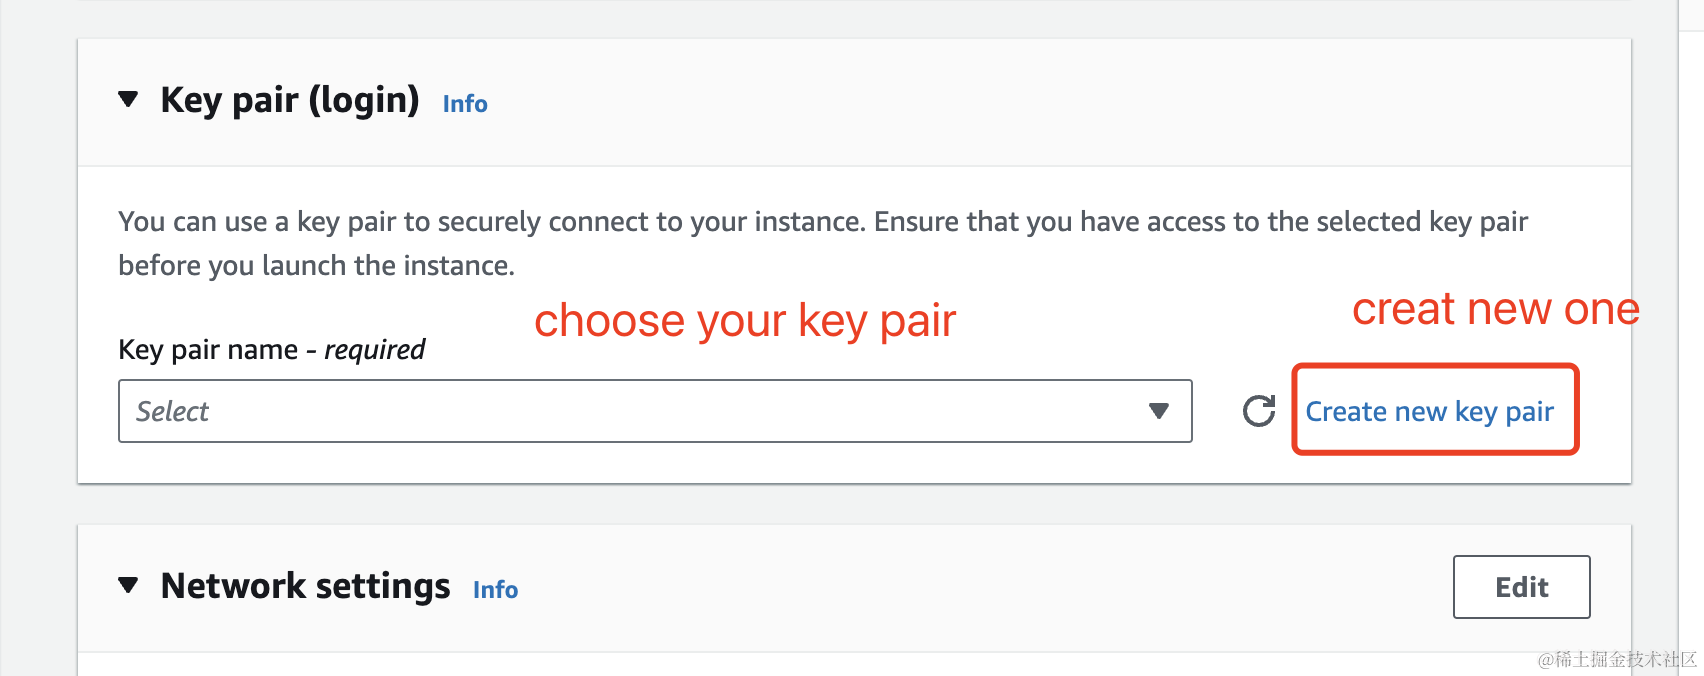Image resolution: width=1704 pixels, height=676 pixels.
Task: Collapse the Key pair (login) section
Action: click(x=128, y=99)
